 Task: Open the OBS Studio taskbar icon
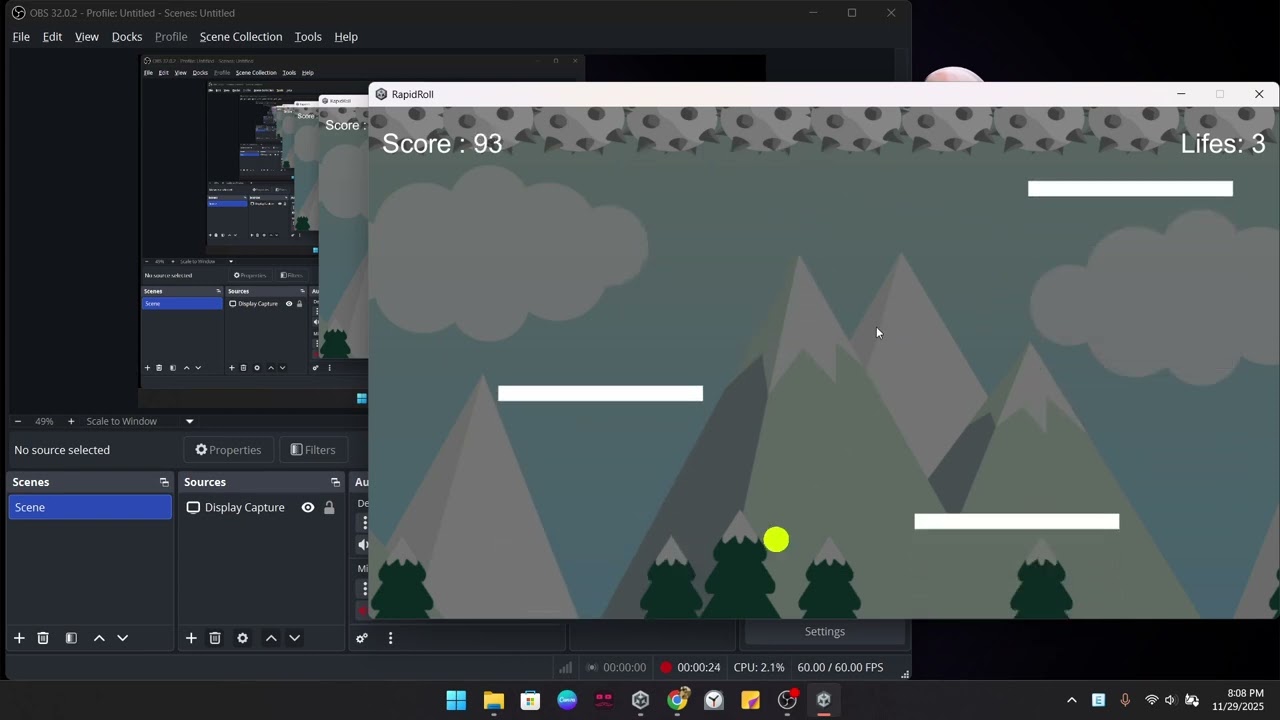tap(787, 700)
